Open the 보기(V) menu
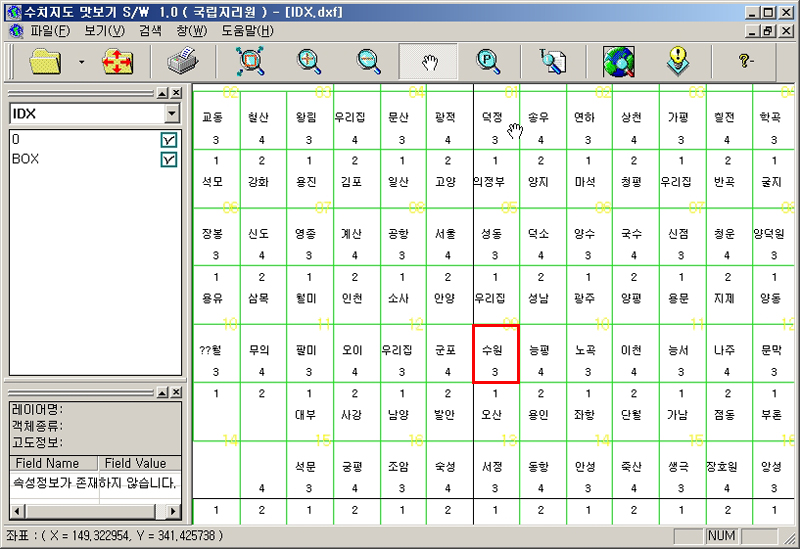The height and width of the screenshot is (549, 800). [x=104, y=31]
